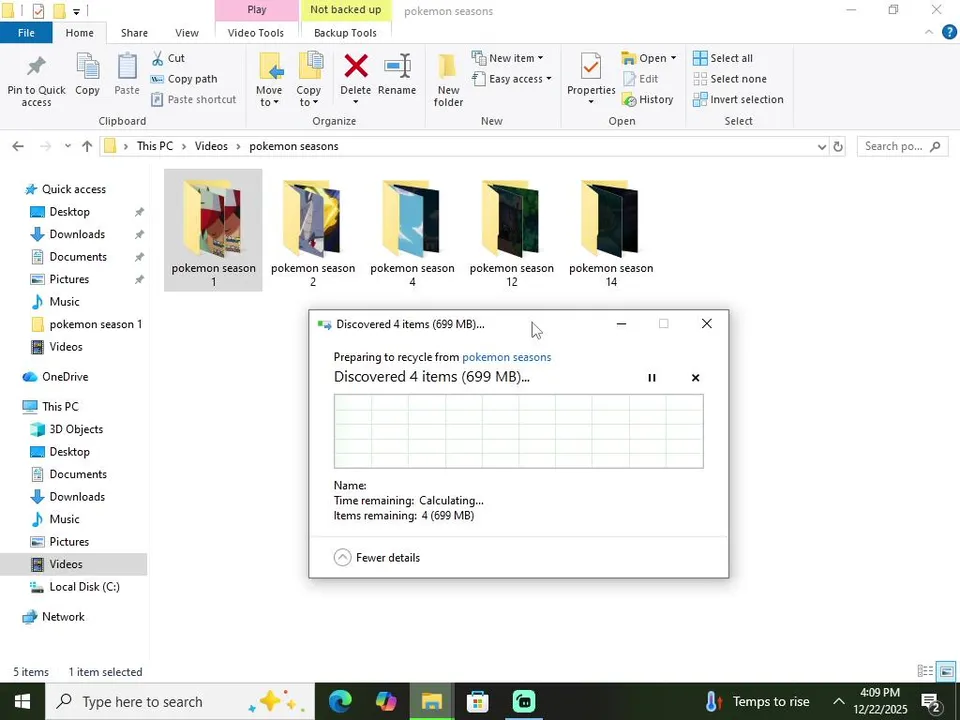960x720 pixels.
Task: Open recent locations dropdown arrow
Action: 67,146
